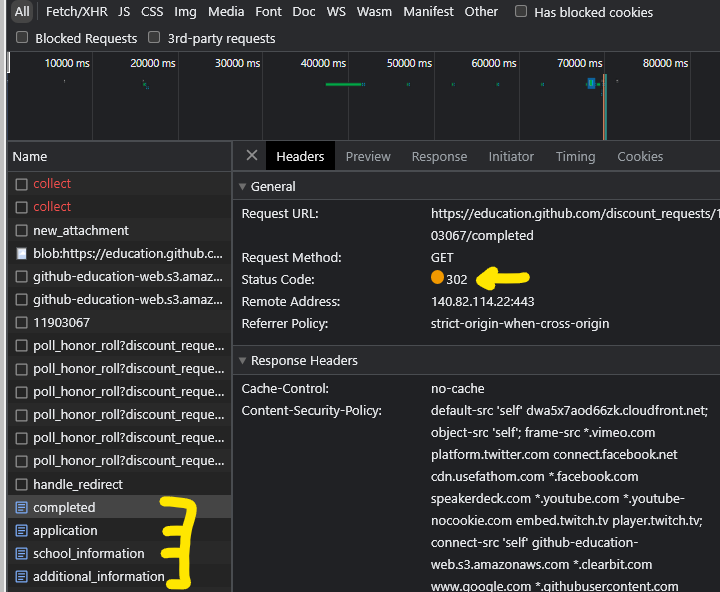720x592 pixels.
Task: Click the strict-origin-when-cross-origin value
Action: coord(520,324)
